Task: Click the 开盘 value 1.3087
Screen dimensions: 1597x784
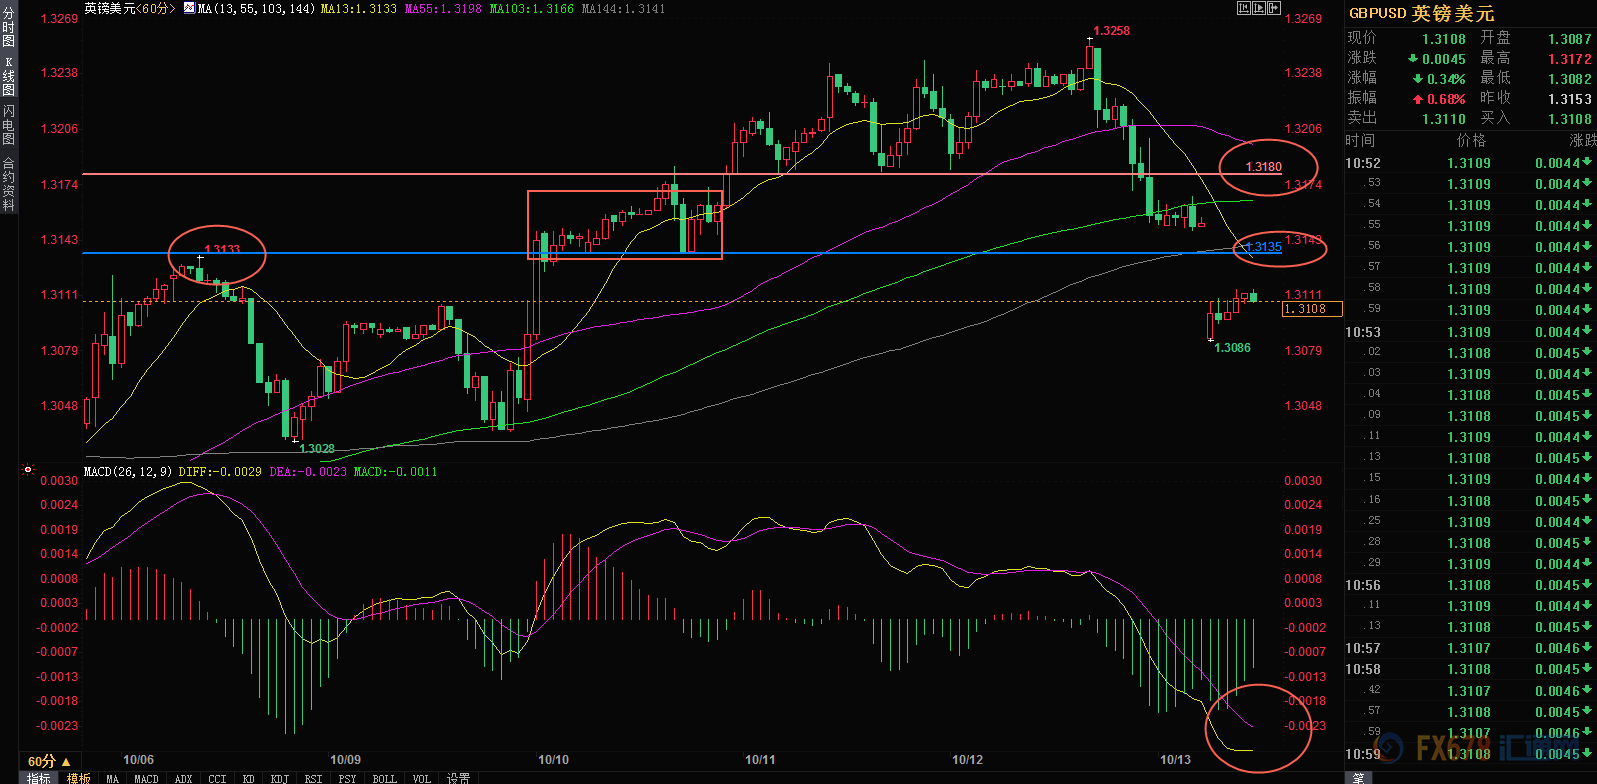Action: pyautogui.click(x=1570, y=39)
